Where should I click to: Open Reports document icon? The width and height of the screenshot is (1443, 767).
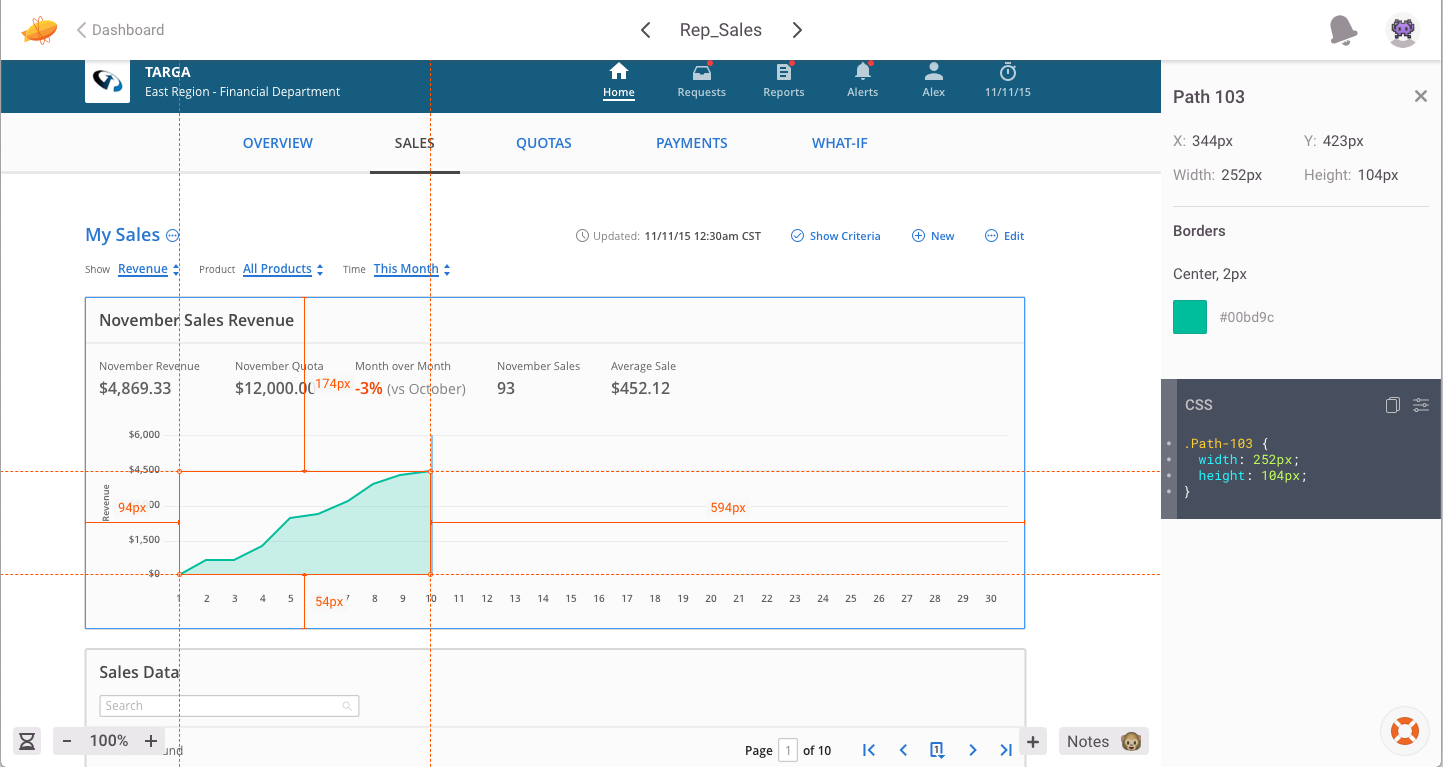(784, 72)
